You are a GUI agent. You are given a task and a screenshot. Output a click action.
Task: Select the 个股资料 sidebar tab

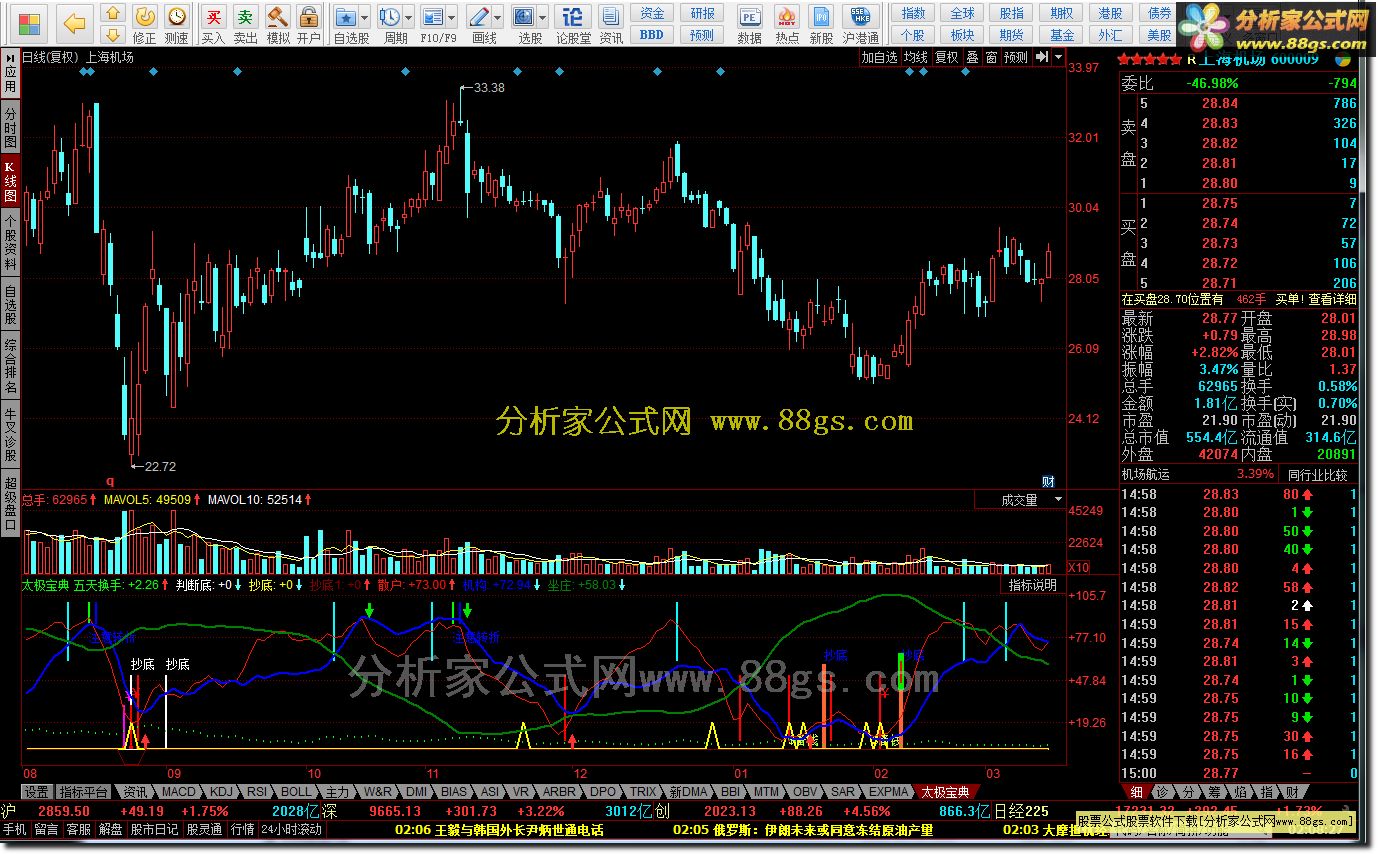pos(10,243)
